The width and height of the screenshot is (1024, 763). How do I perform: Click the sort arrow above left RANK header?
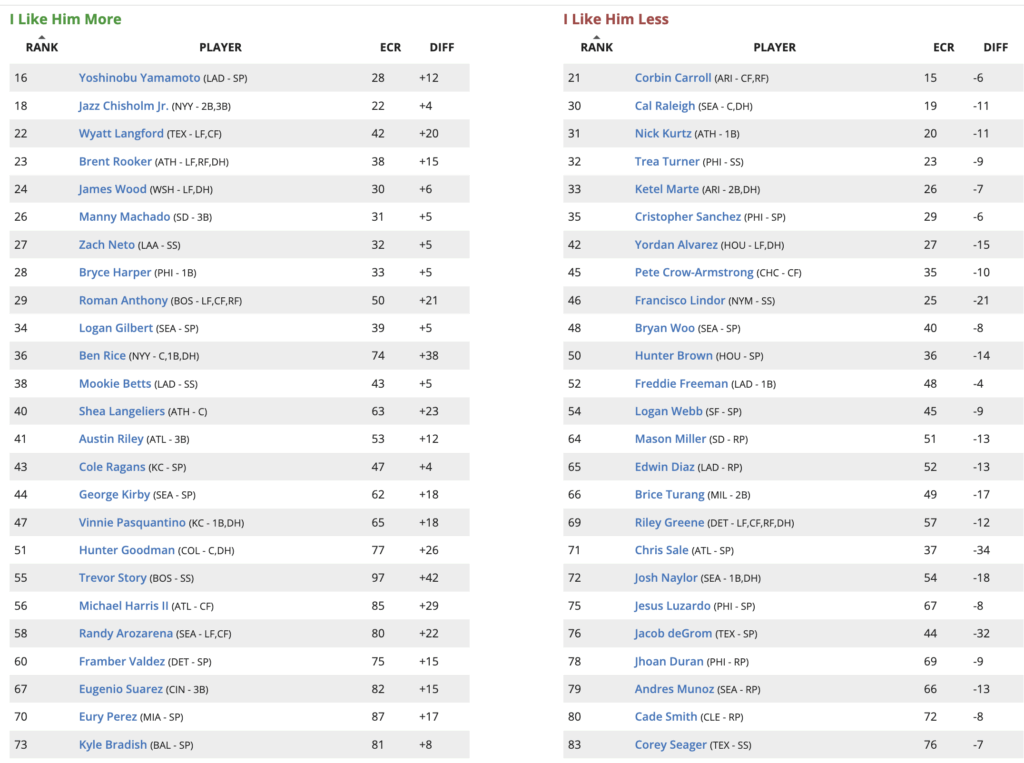42,37
